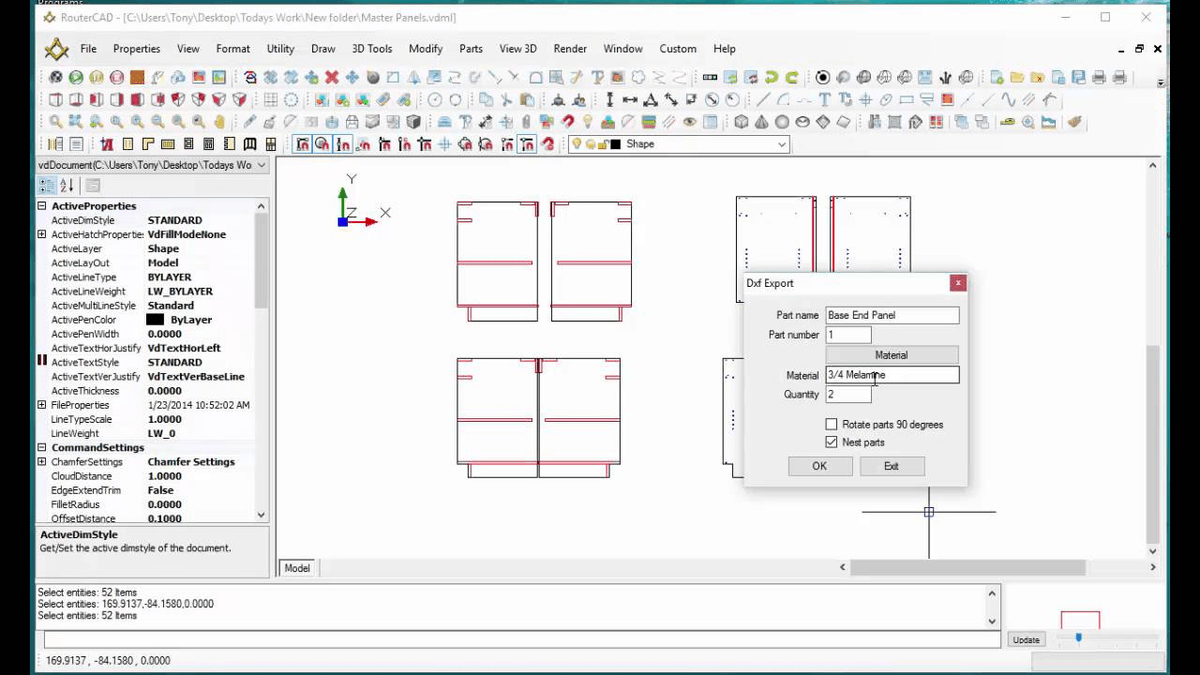The width and height of the screenshot is (1200, 675).
Task: Click the open folder icon in toolbar
Action: (x=1017, y=77)
